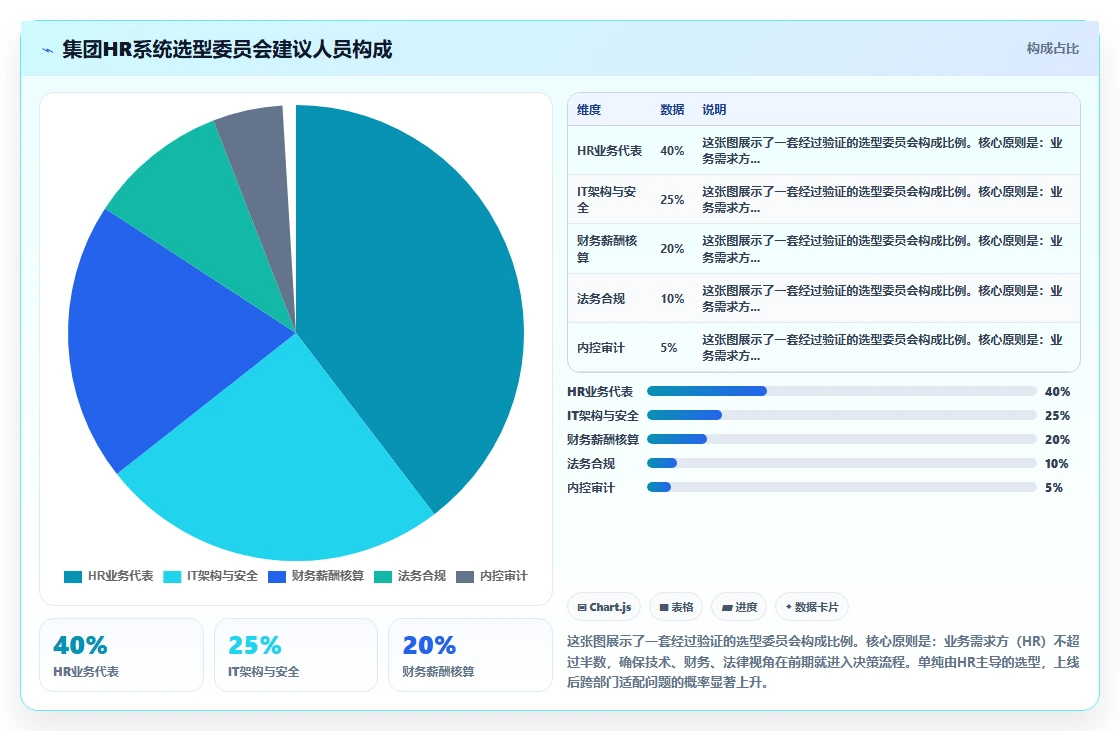The height and width of the screenshot is (731, 1120).
Task: Toggle 法务合规 legend swatch
Action: click(x=383, y=577)
